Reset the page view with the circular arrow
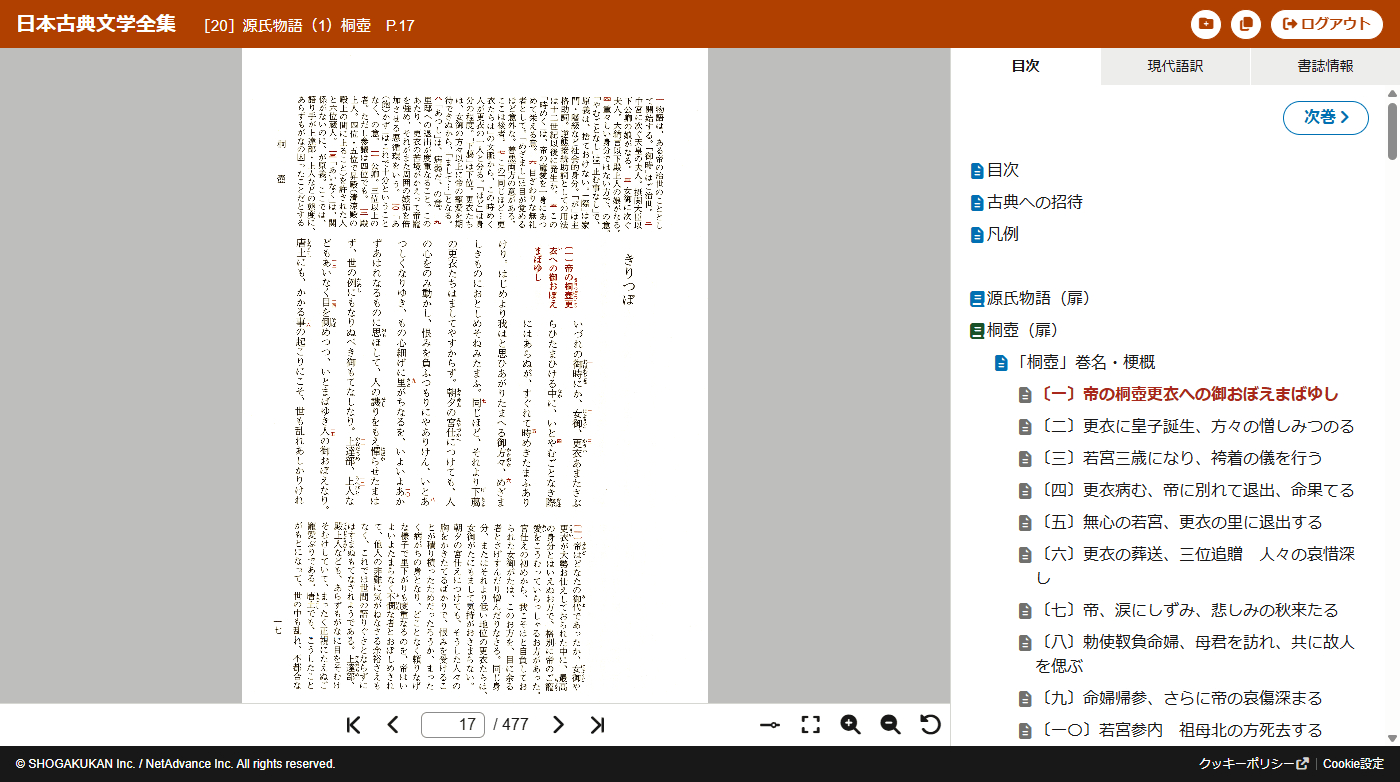The height and width of the screenshot is (782, 1400). [x=930, y=725]
